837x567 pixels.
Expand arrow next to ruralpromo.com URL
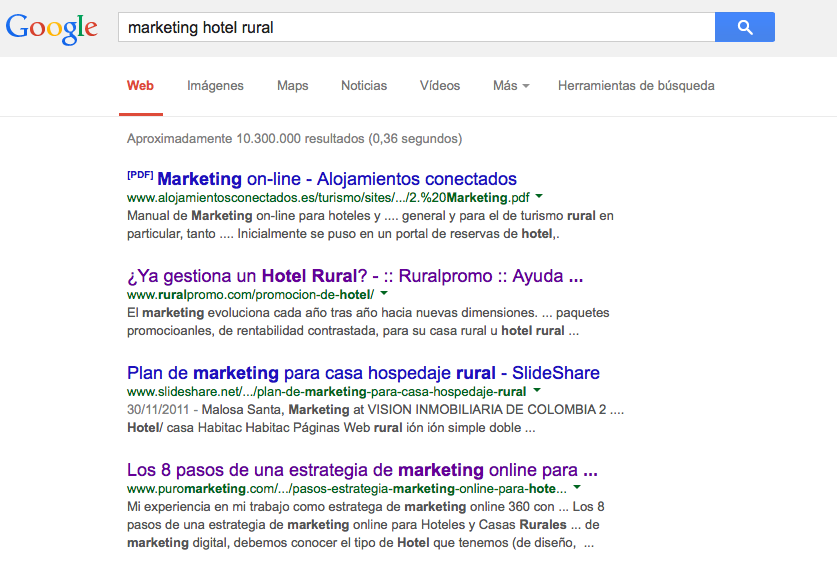(384, 294)
